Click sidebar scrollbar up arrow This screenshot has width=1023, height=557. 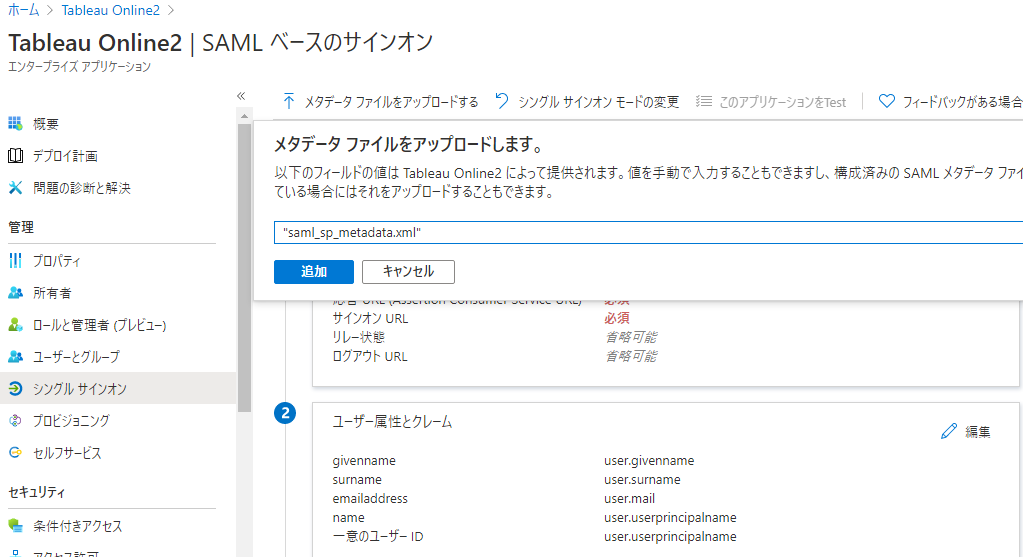(244, 116)
